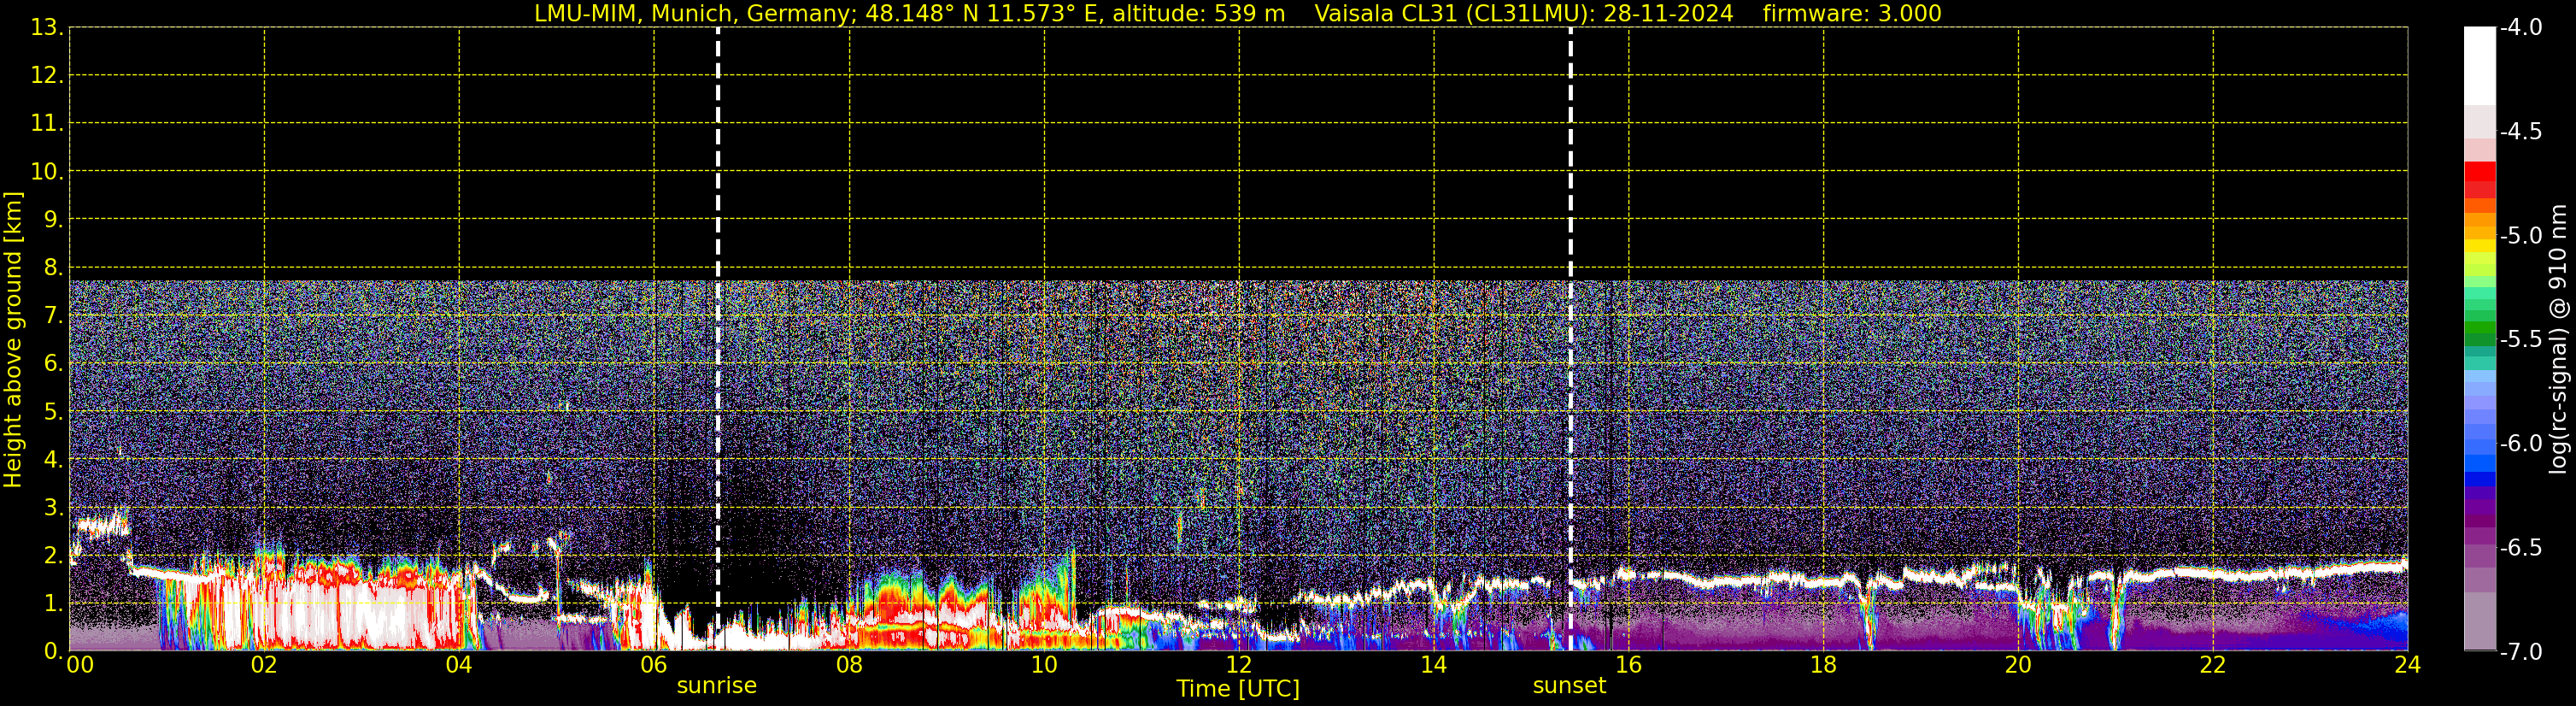The height and width of the screenshot is (706, 2576).
Task: Click the 'log(rc-signal) @ 910 nm' colorbar title
Action: coord(2558,339)
